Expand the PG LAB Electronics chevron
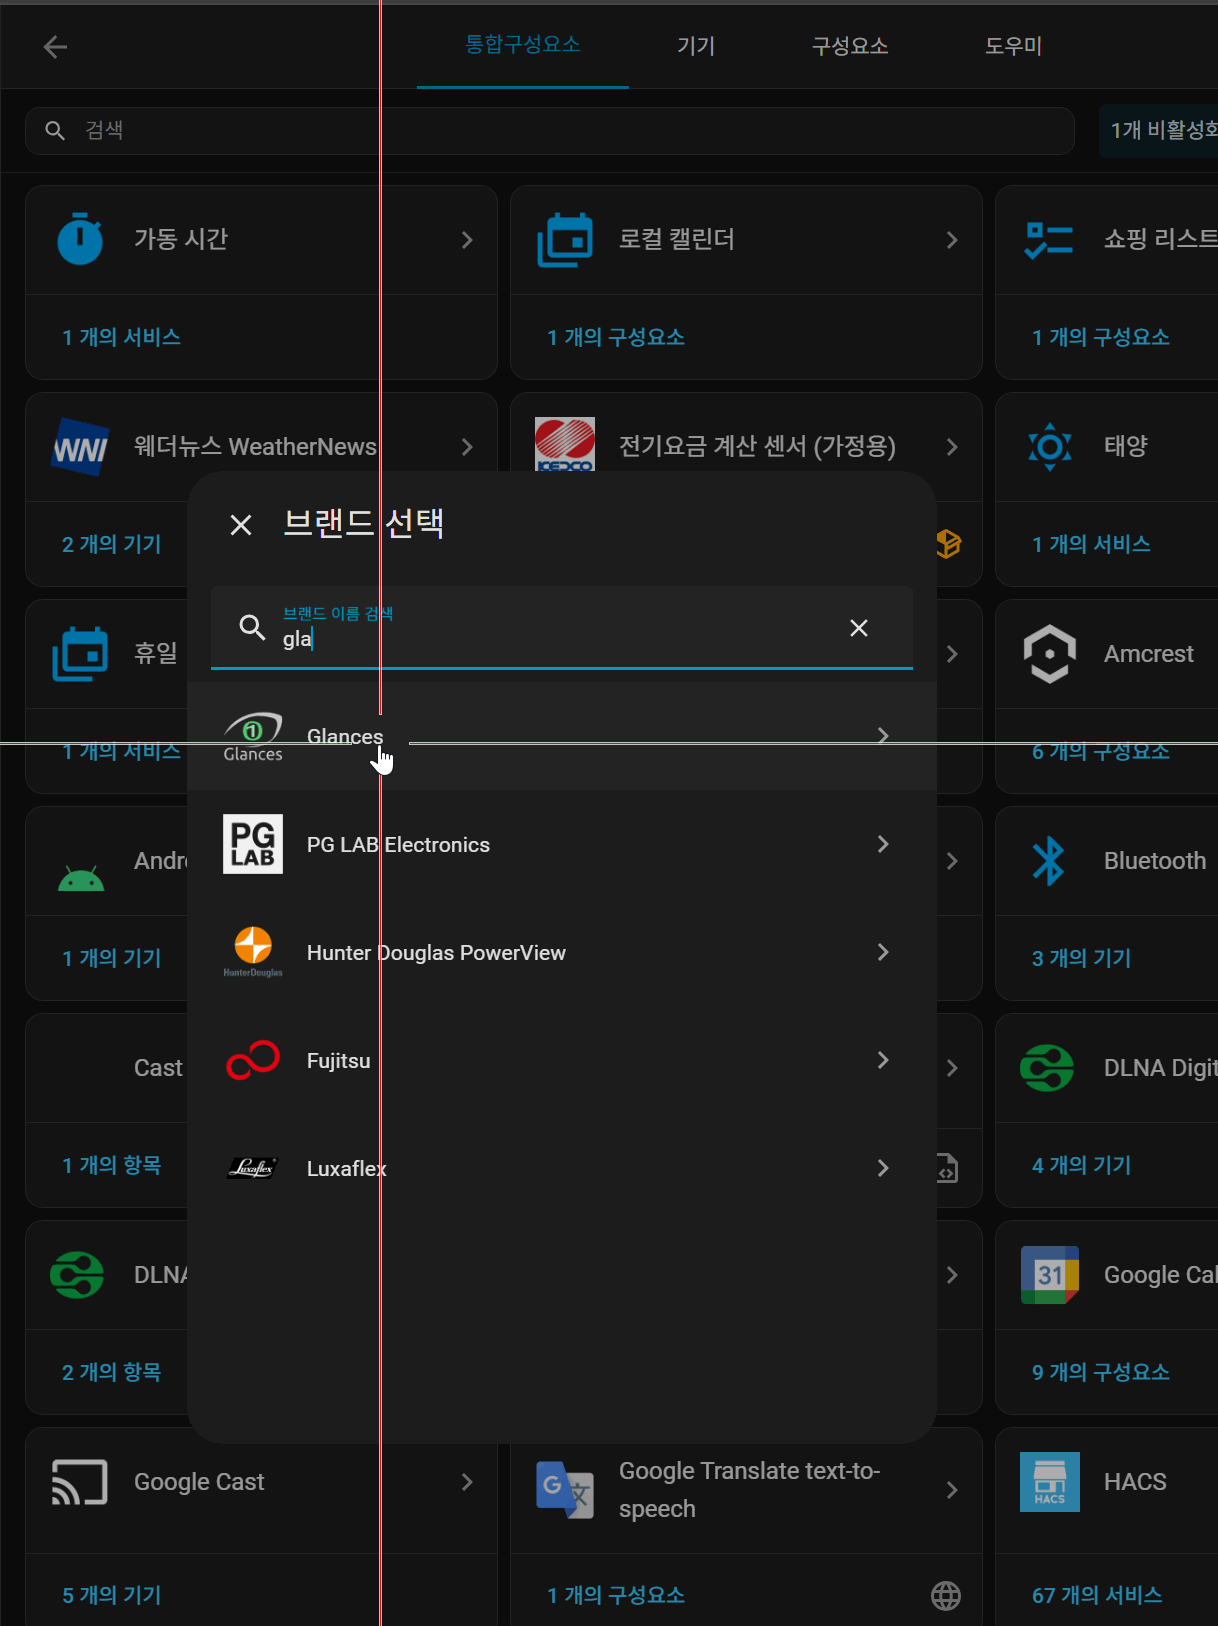This screenshot has height=1626, width=1218. [x=883, y=844]
